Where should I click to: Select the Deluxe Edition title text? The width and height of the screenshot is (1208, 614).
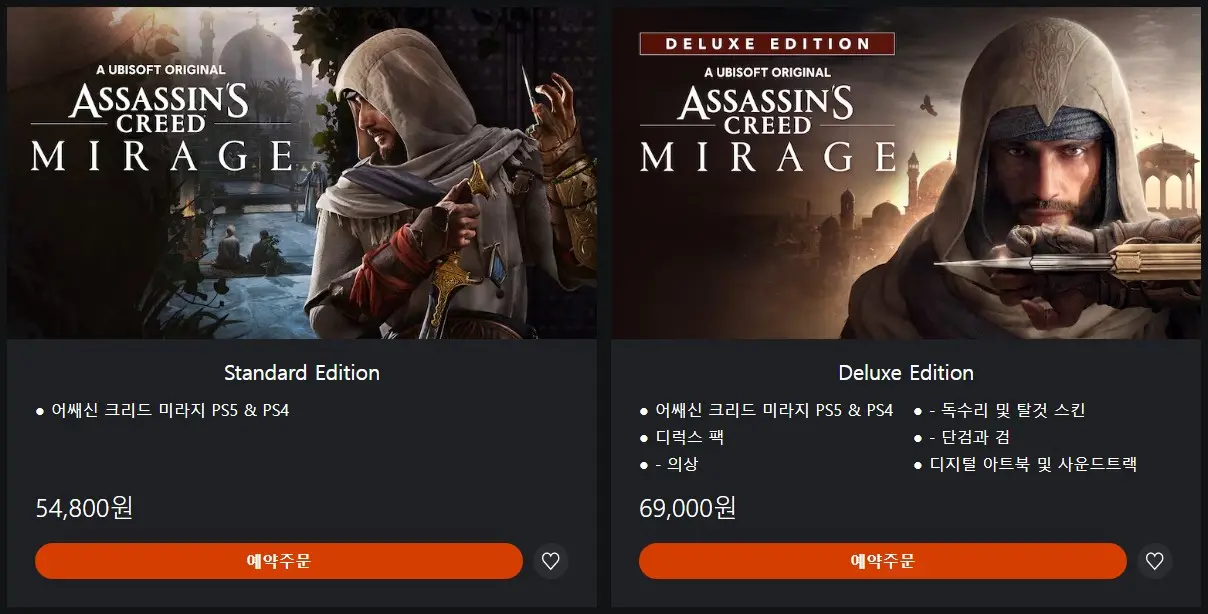tap(906, 373)
